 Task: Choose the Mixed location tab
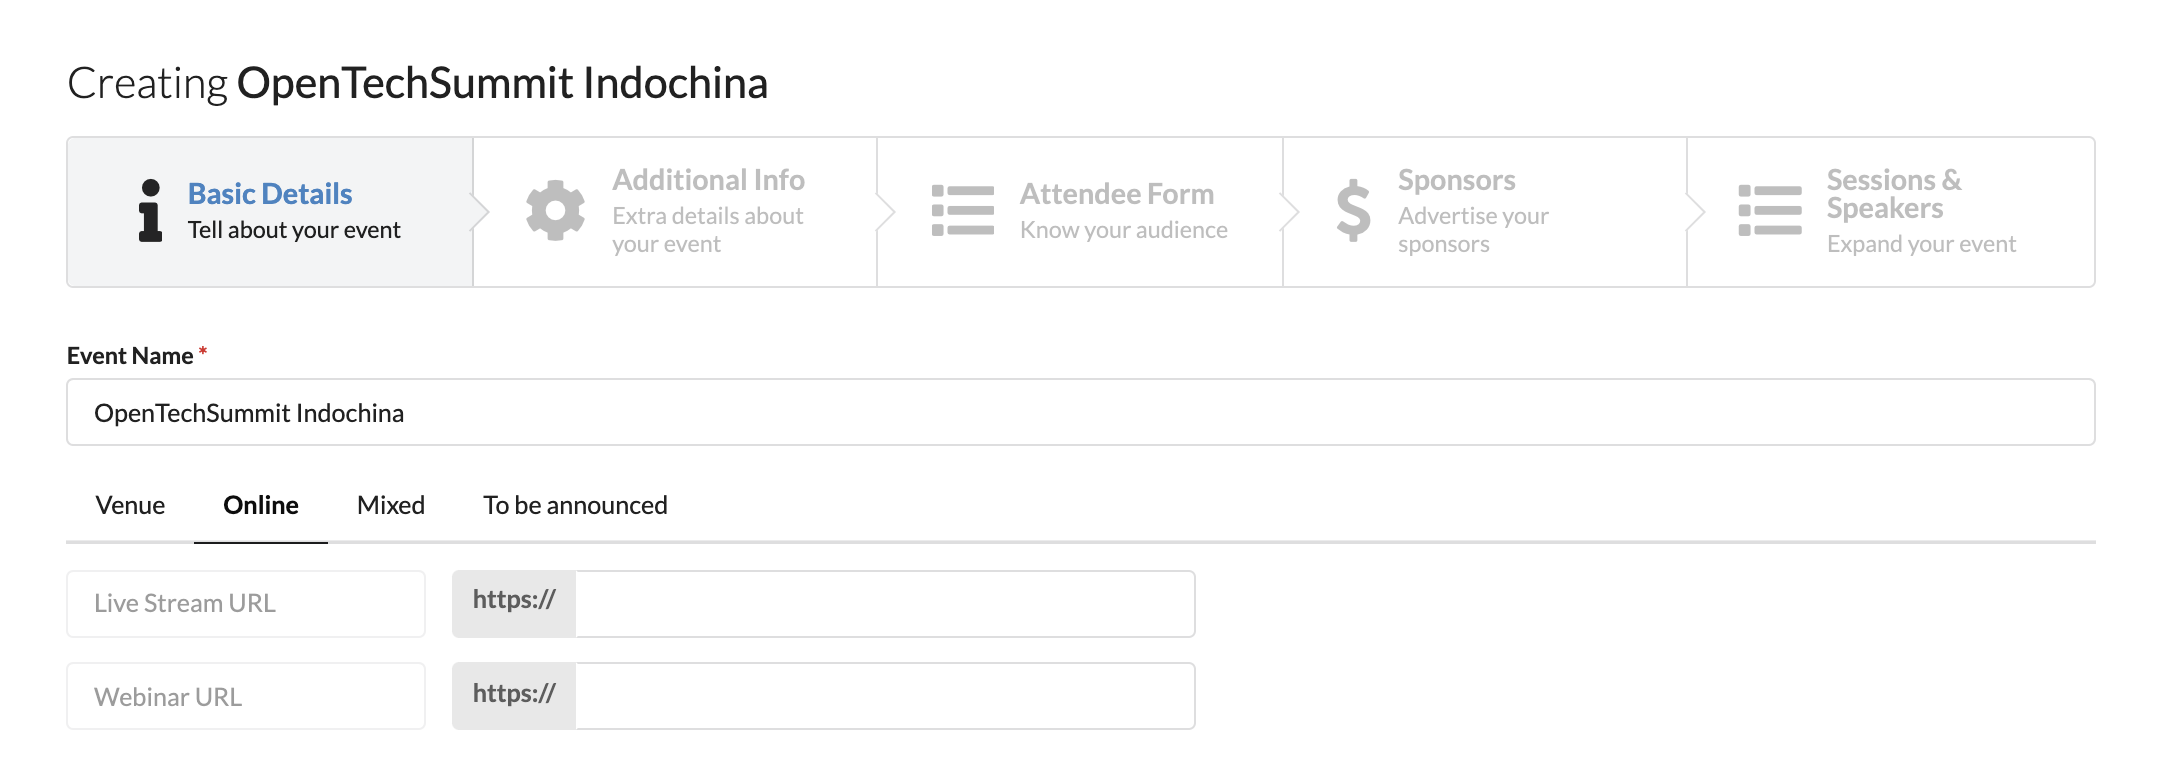coord(391,505)
